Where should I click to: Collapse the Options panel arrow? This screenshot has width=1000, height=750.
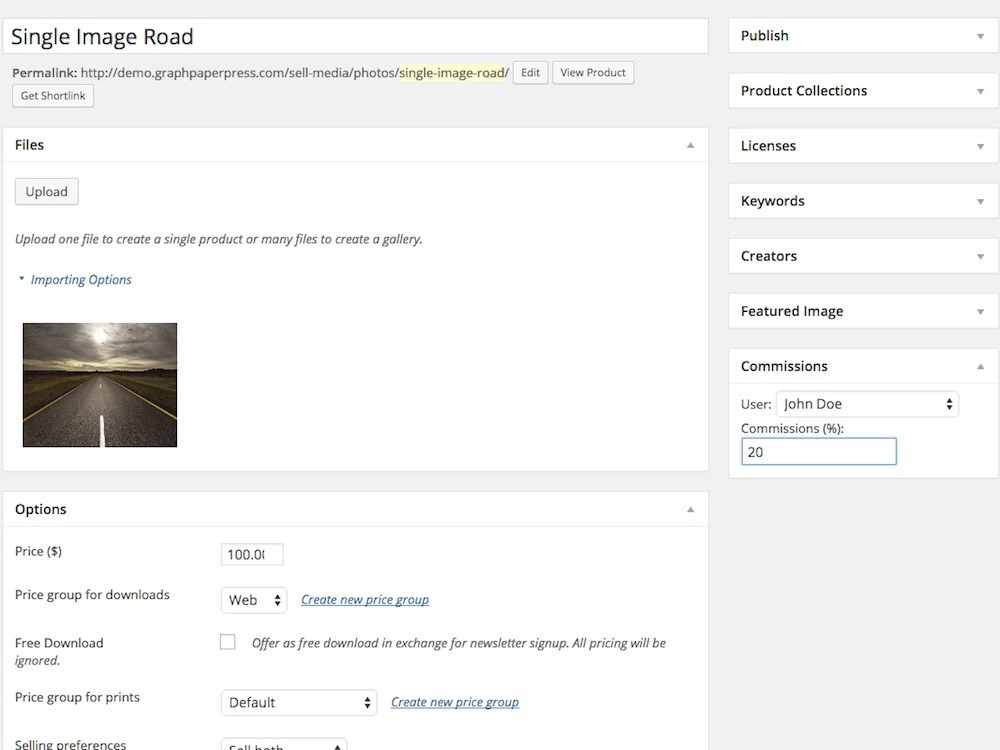click(690, 509)
